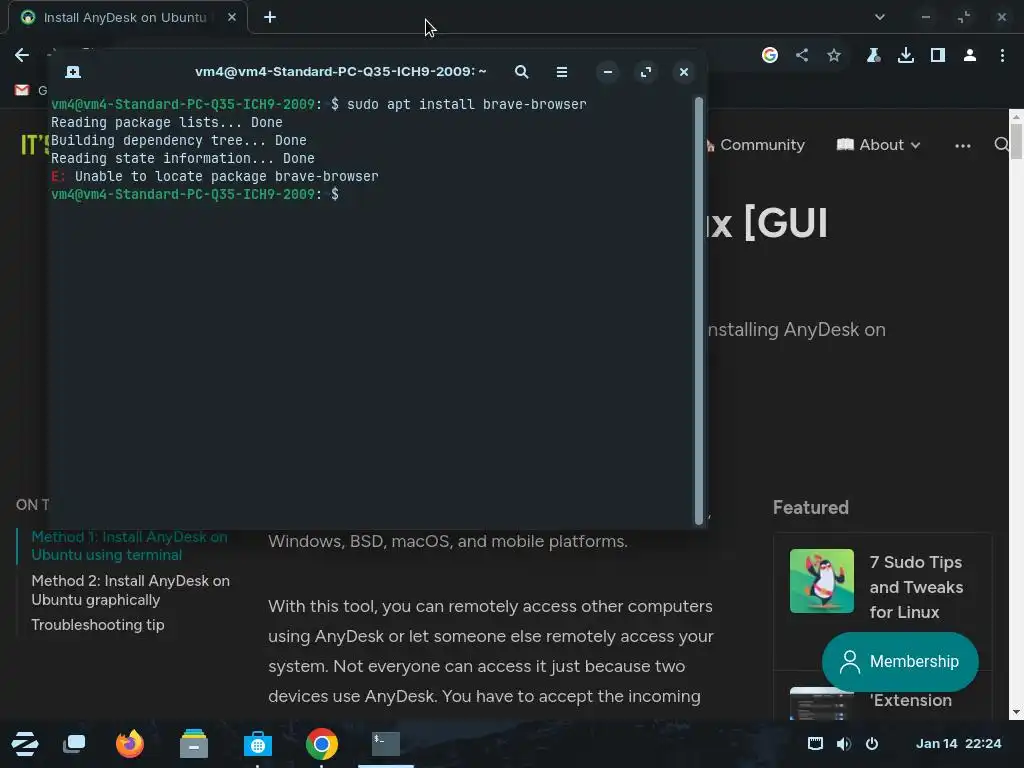Viewport: 1024px width, 768px height.
Task: Click the Featured heading text
Action: pos(810,507)
